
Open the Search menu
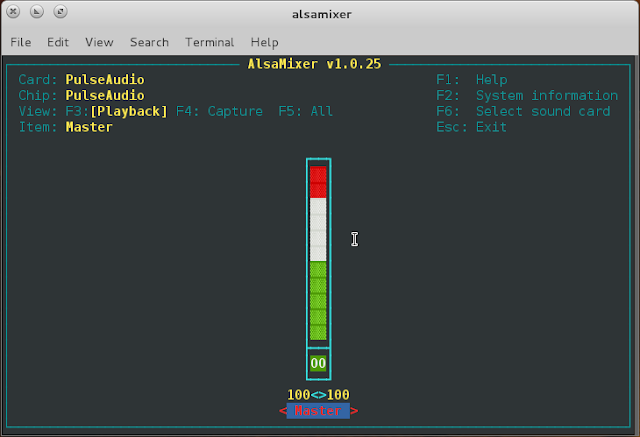pos(149,42)
